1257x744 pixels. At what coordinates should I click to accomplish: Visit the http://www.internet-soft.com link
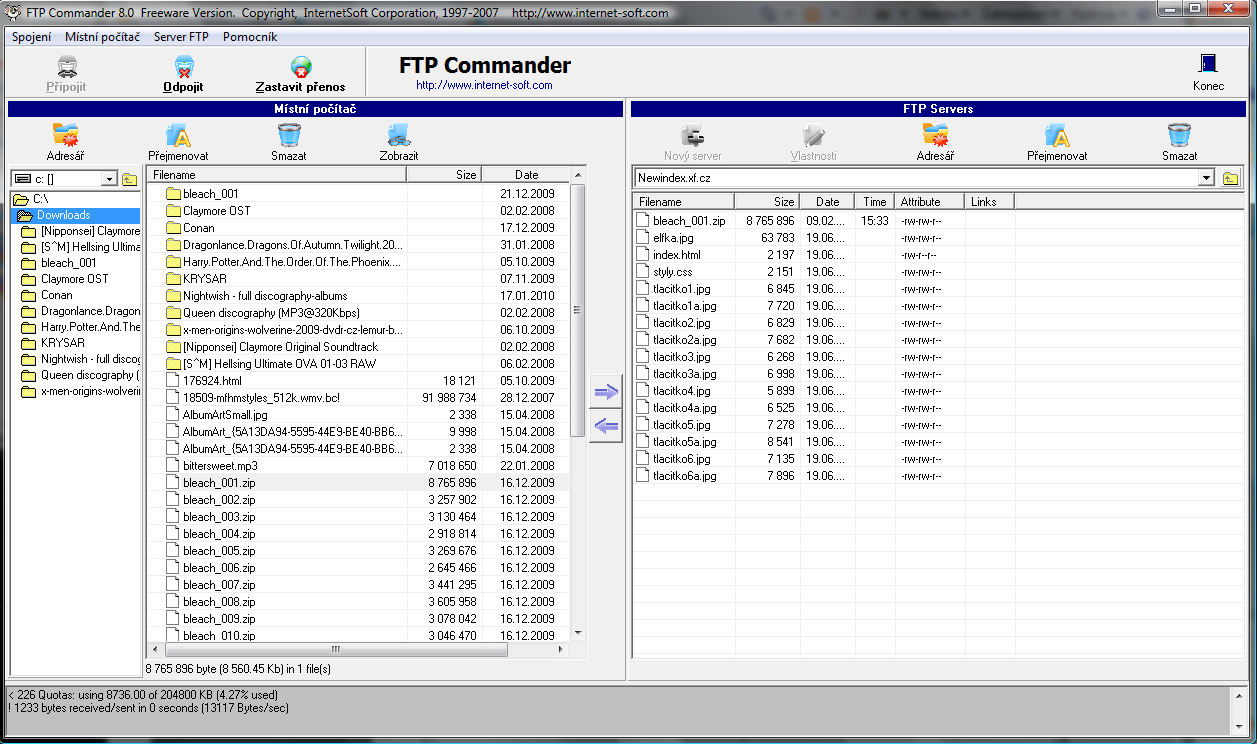click(484, 85)
